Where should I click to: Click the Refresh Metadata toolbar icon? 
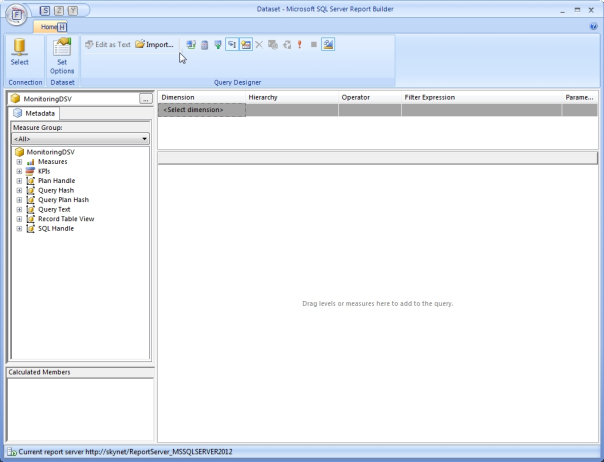coord(191,45)
